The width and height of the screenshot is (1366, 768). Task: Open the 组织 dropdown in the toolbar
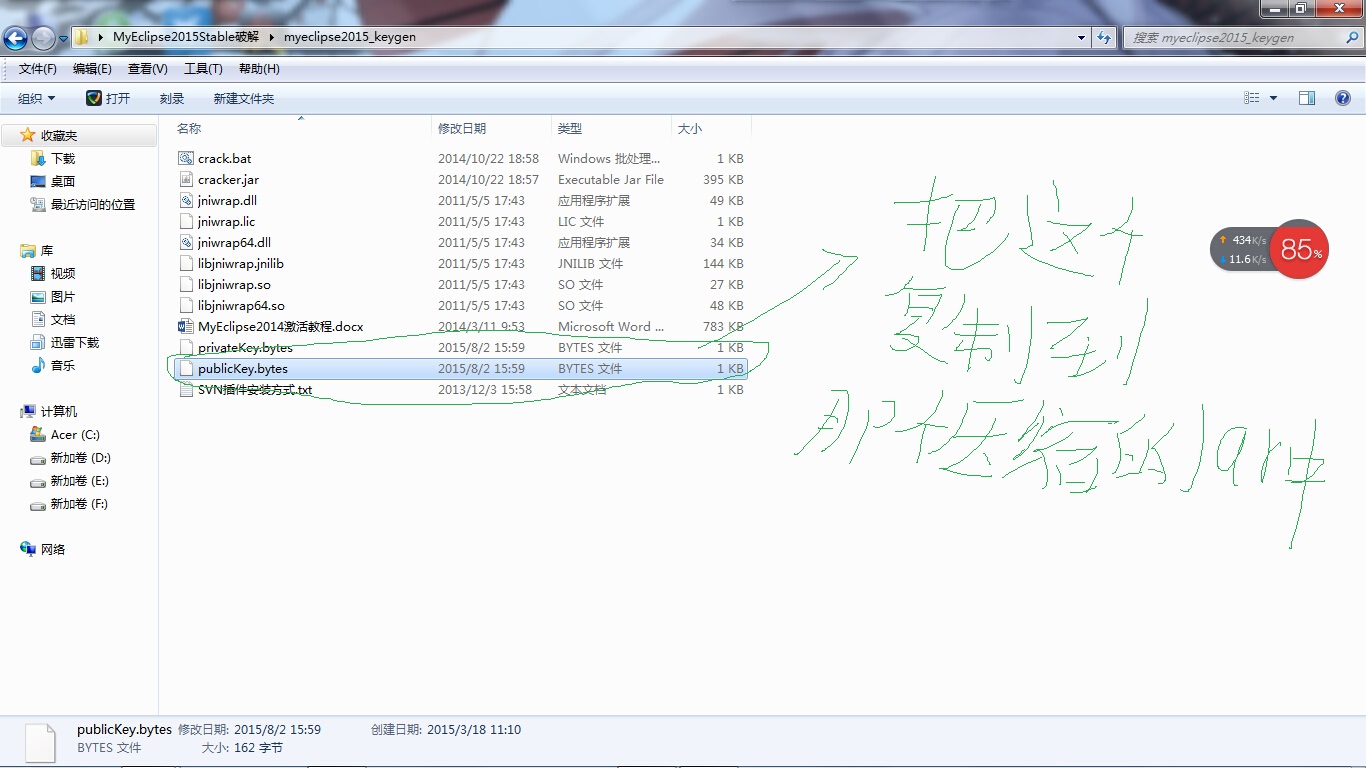pos(37,98)
